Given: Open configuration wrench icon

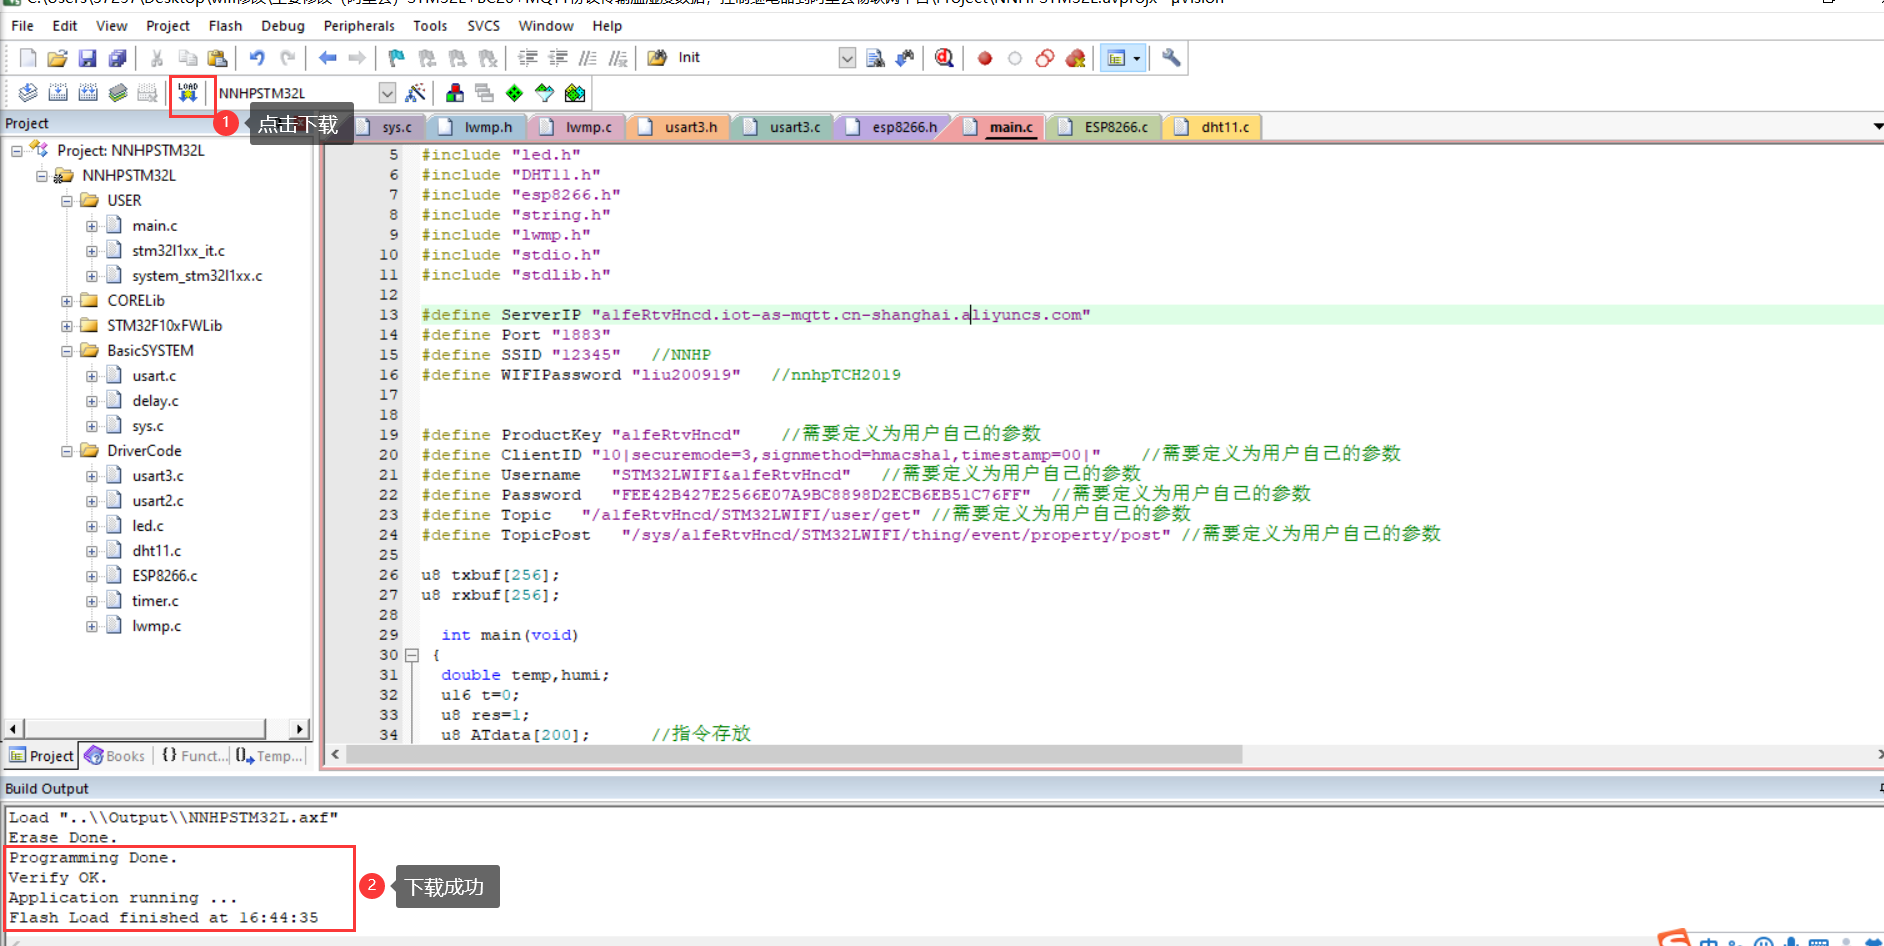Looking at the screenshot, I should (1171, 58).
